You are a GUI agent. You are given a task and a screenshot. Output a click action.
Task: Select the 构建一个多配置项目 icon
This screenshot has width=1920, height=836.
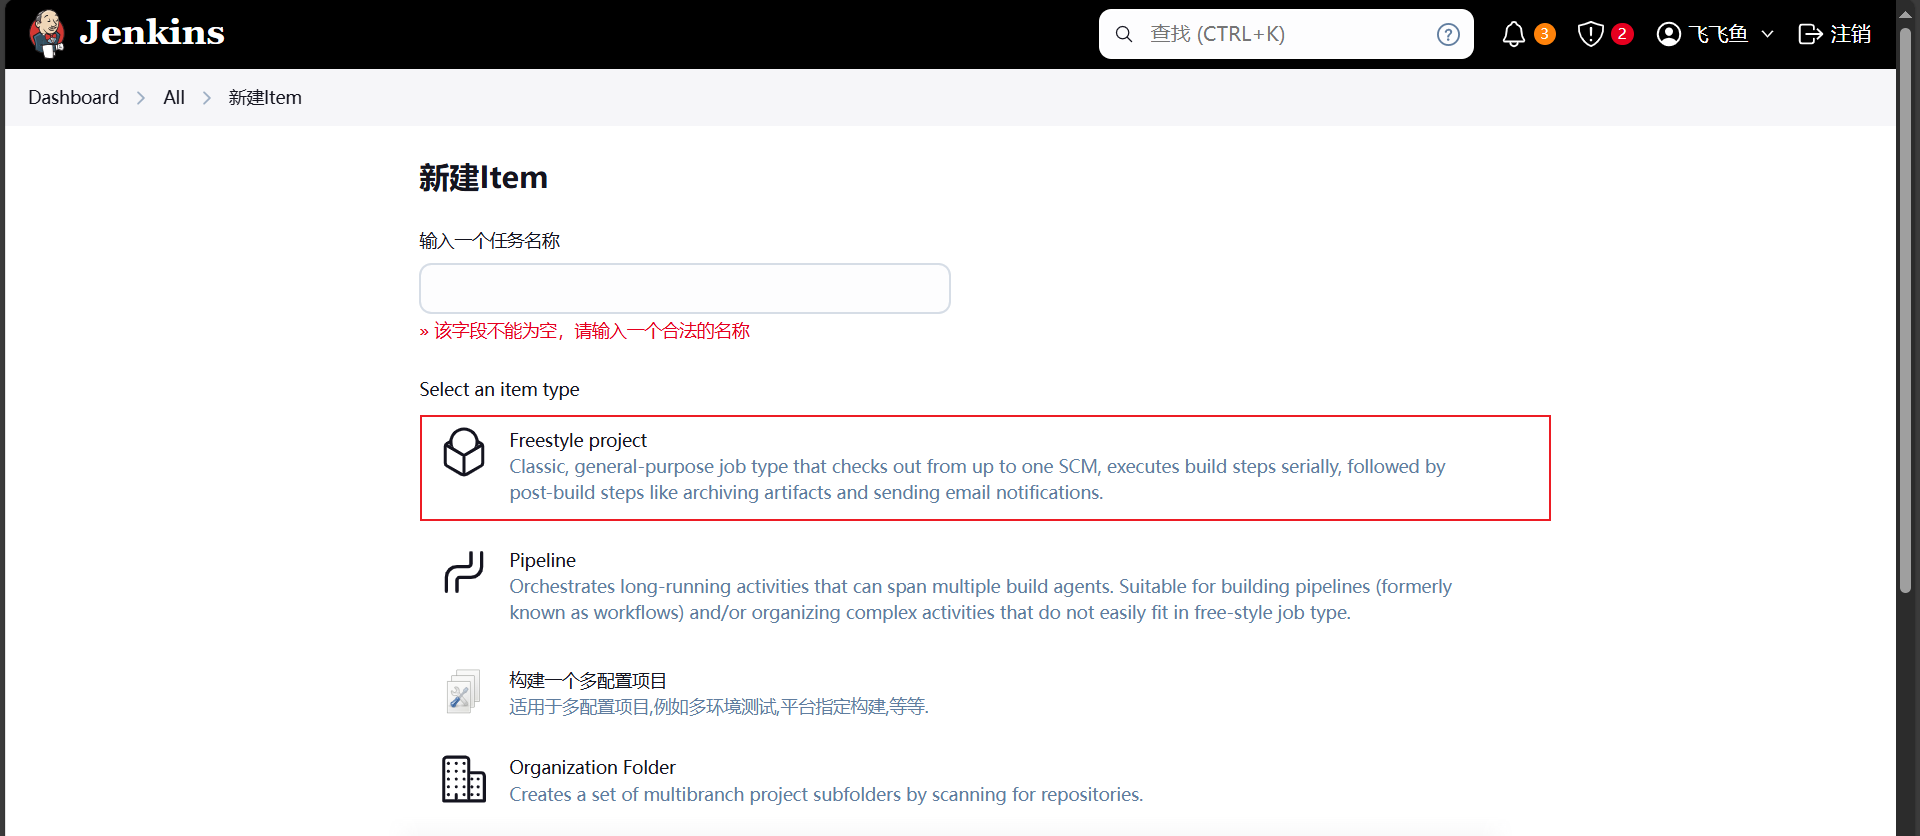(464, 692)
